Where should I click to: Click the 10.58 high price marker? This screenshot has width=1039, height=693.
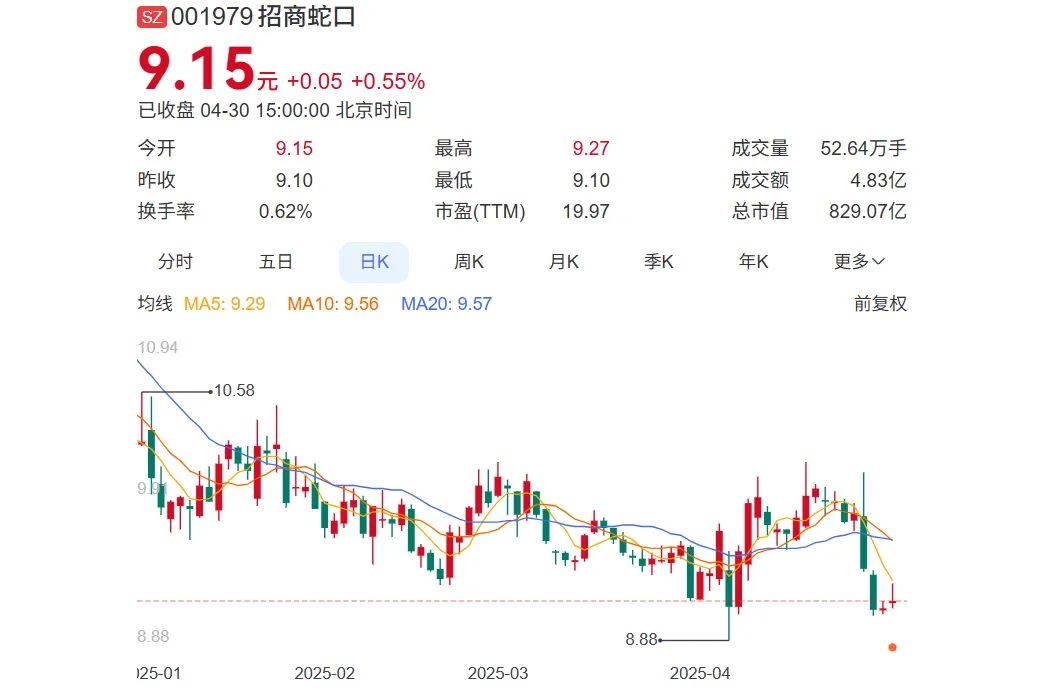point(235,391)
